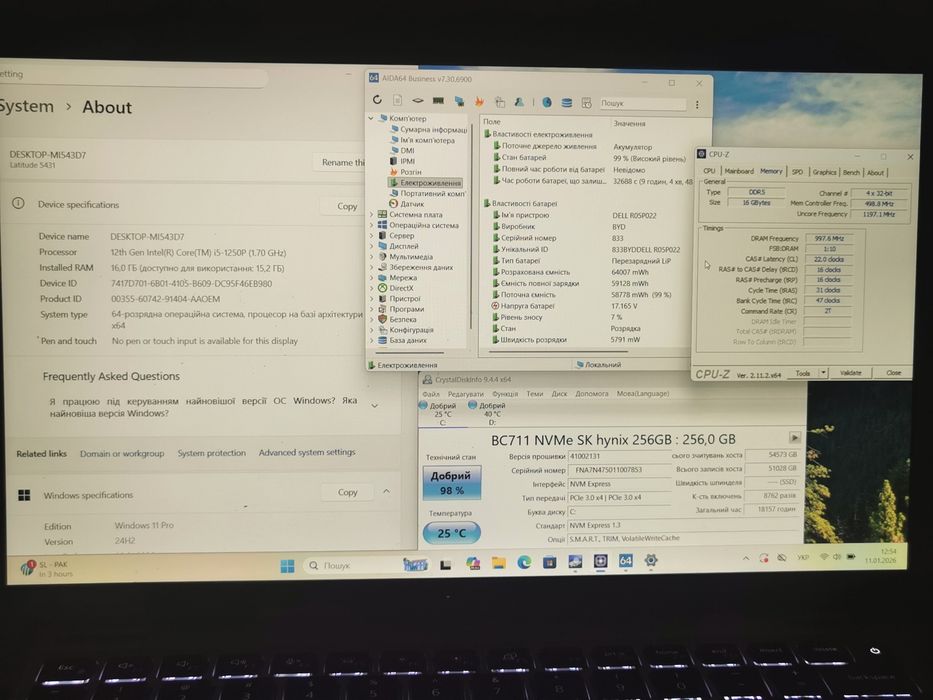Select Електроживлення in the AIDA64 tree
The height and width of the screenshot is (700, 933).
coord(425,183)
